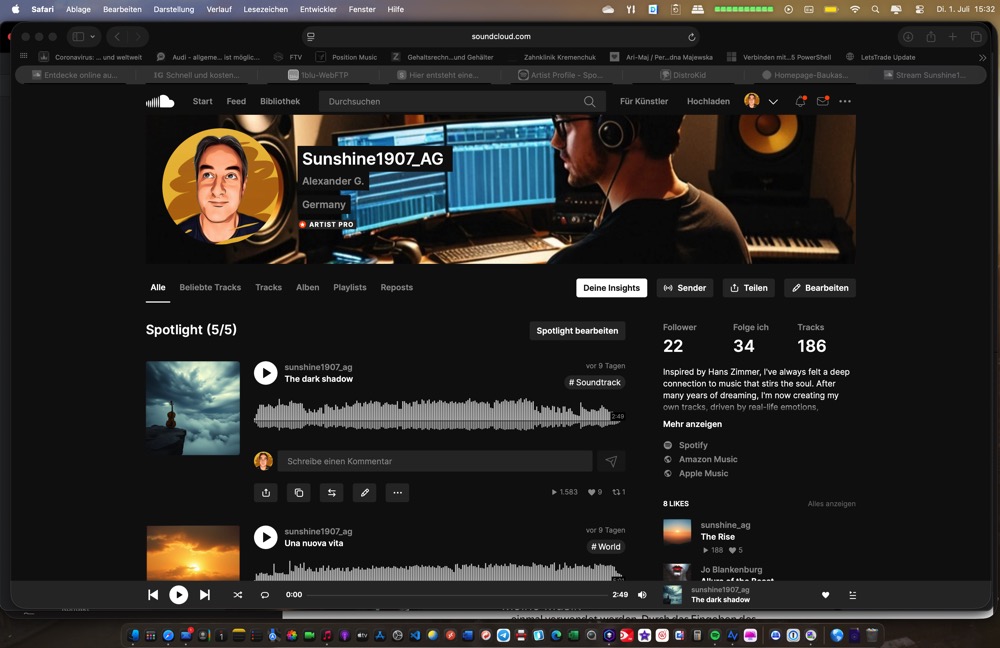Viewport: 1000px width, 648px height.
Task: Open the three-dots menu in top navigation
Action: [845, 101]
